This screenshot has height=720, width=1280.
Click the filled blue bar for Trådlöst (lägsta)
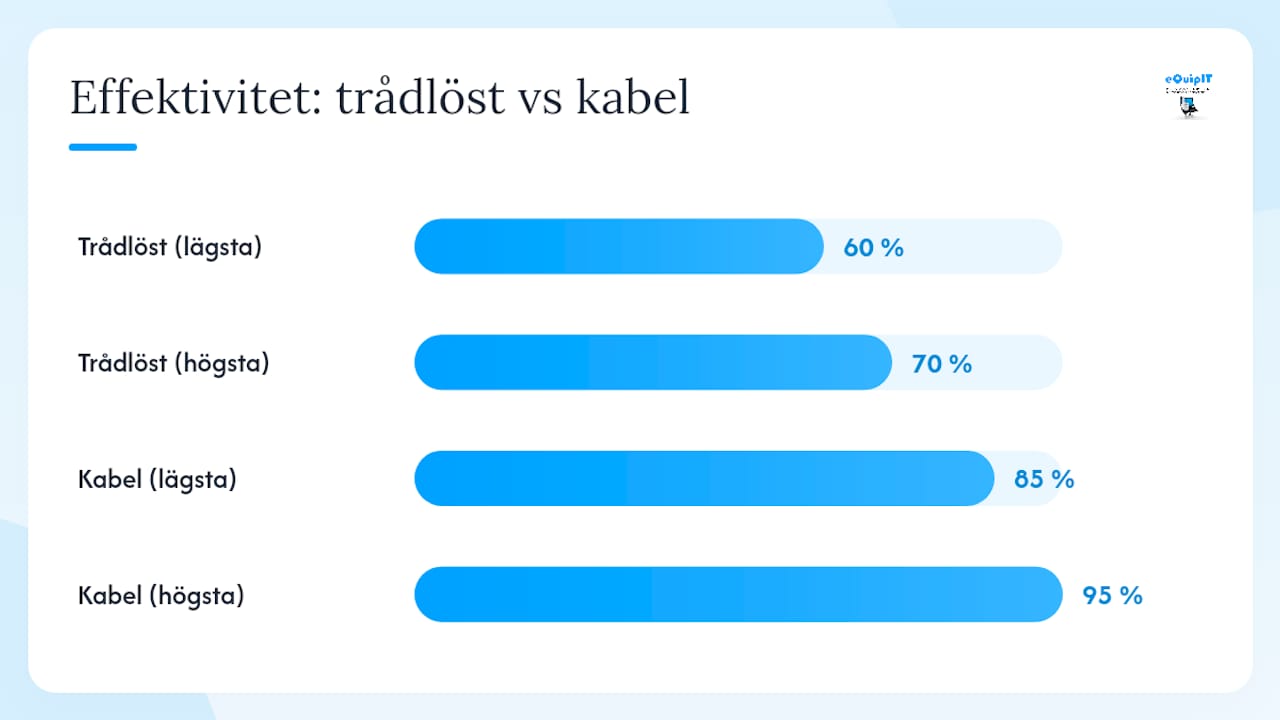619,246
